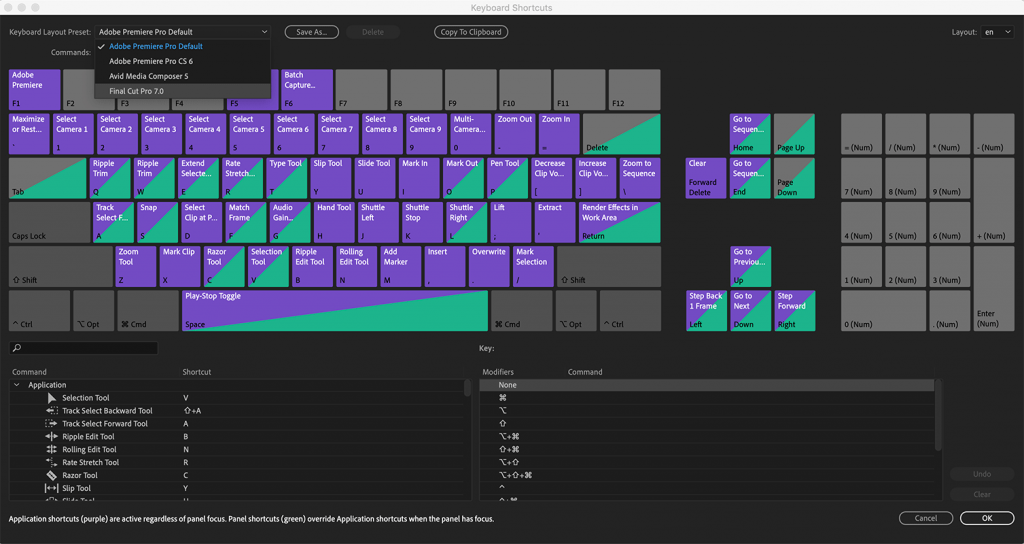Select the Step Forward Right key

794,310
